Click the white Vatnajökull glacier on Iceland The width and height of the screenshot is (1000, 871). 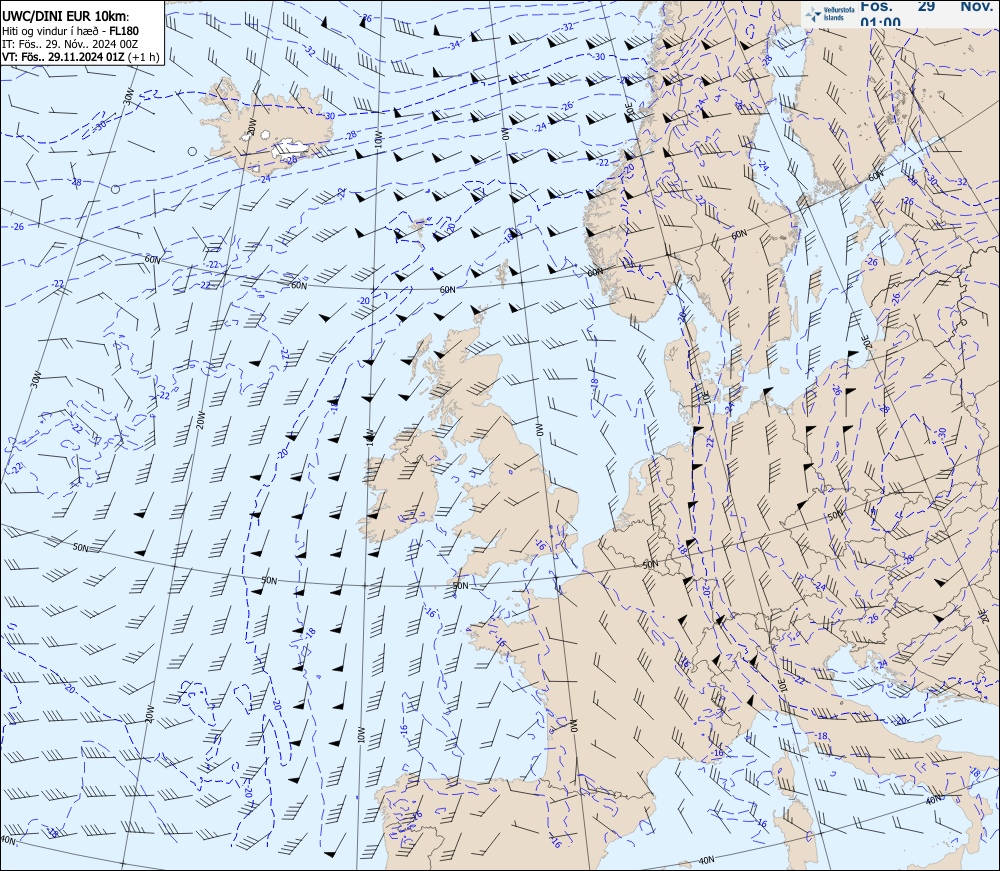click(x=290, y=150)
